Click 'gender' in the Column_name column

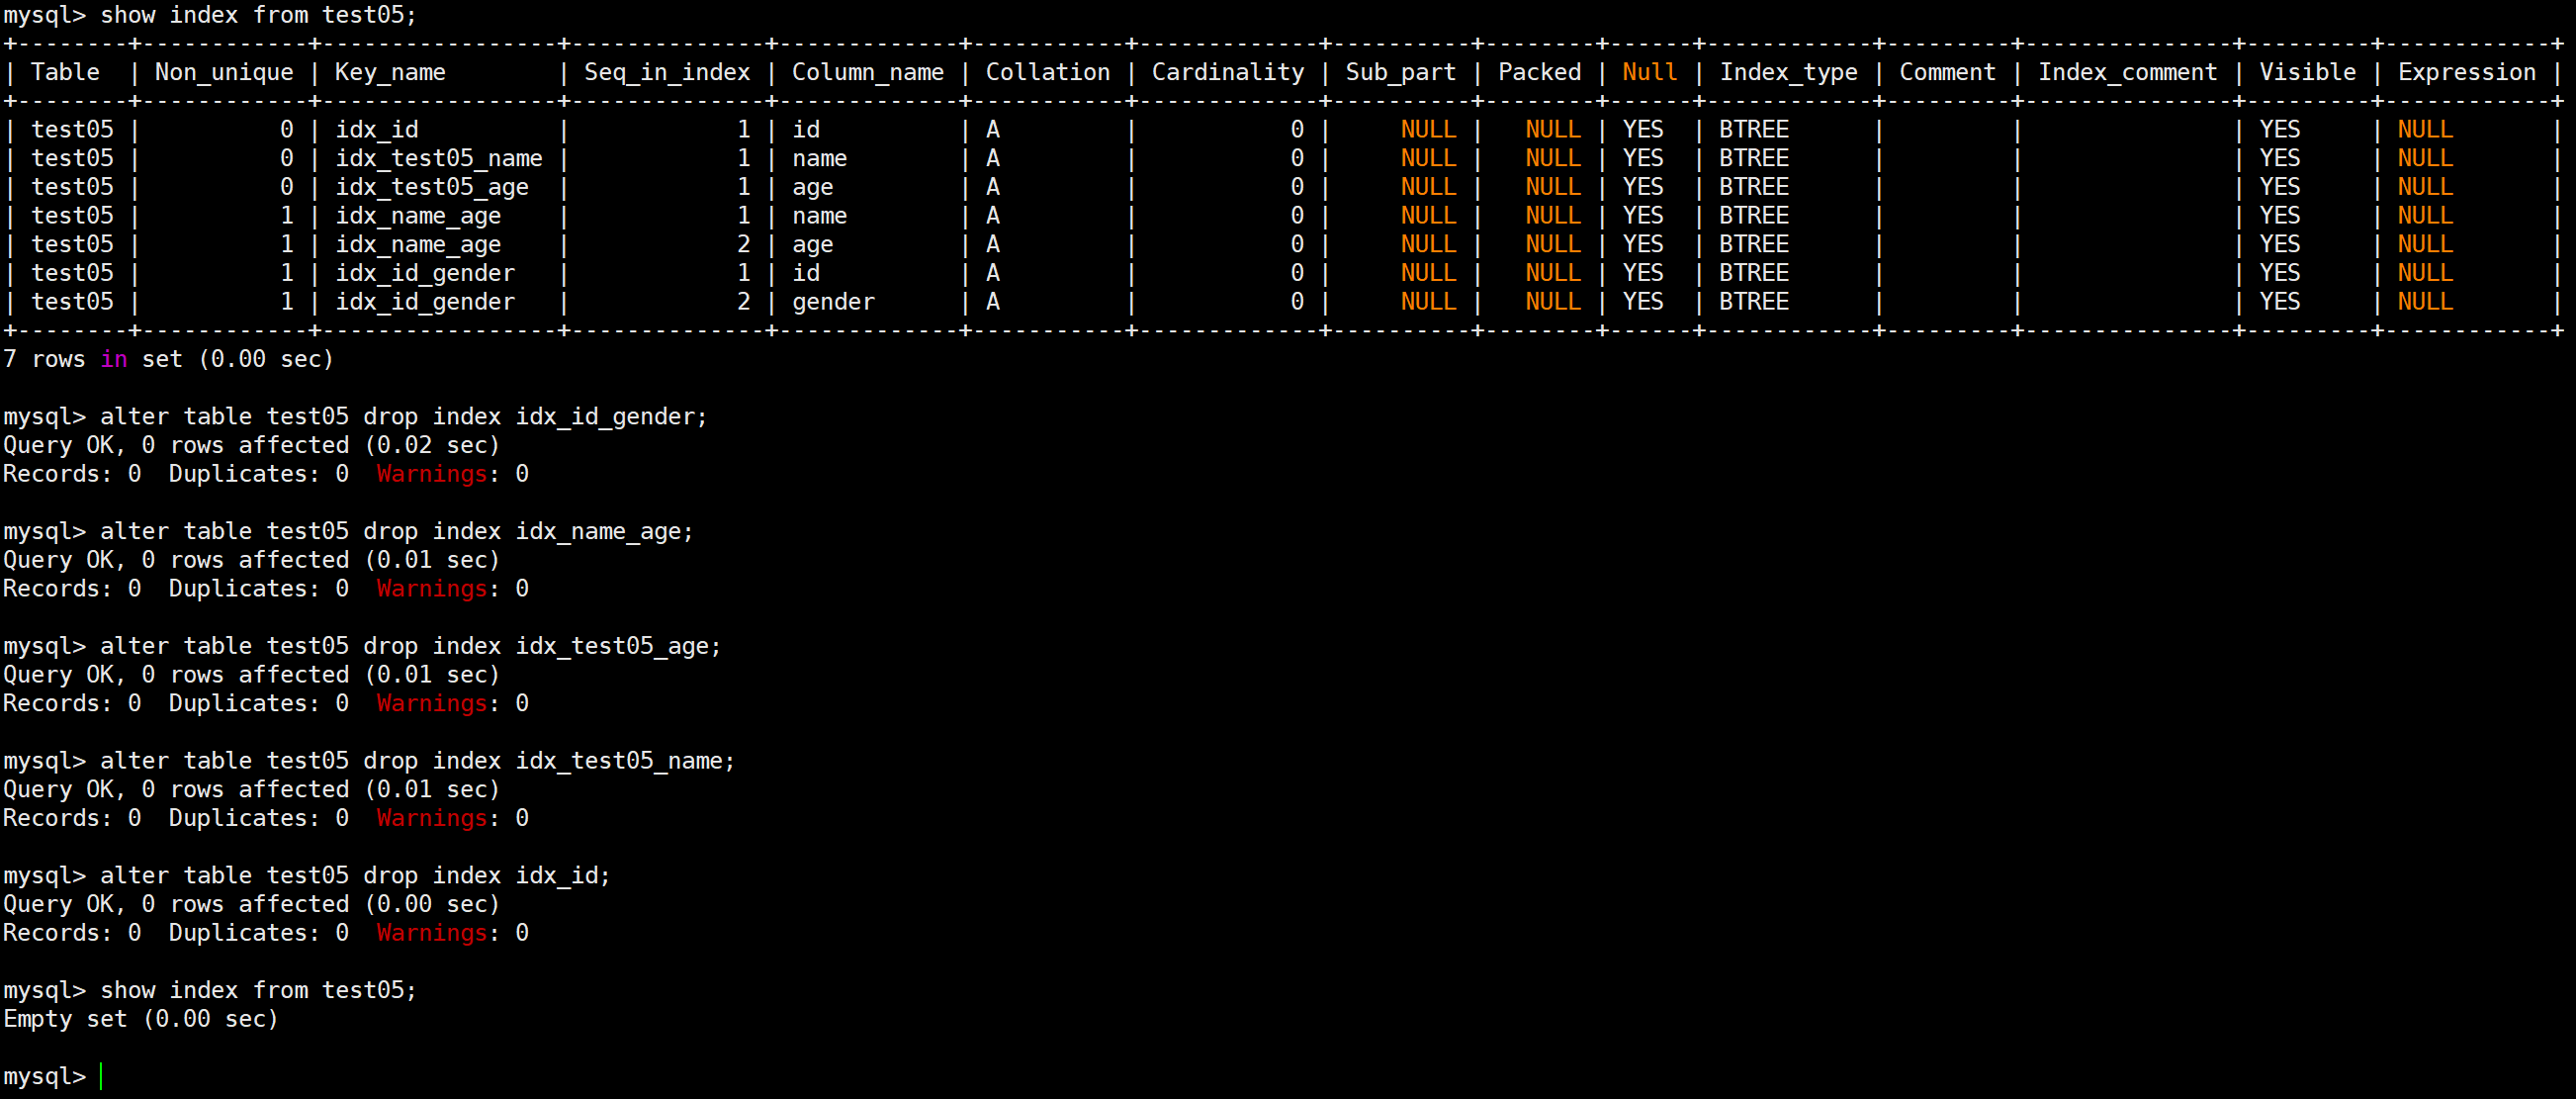tap(833, 302)
